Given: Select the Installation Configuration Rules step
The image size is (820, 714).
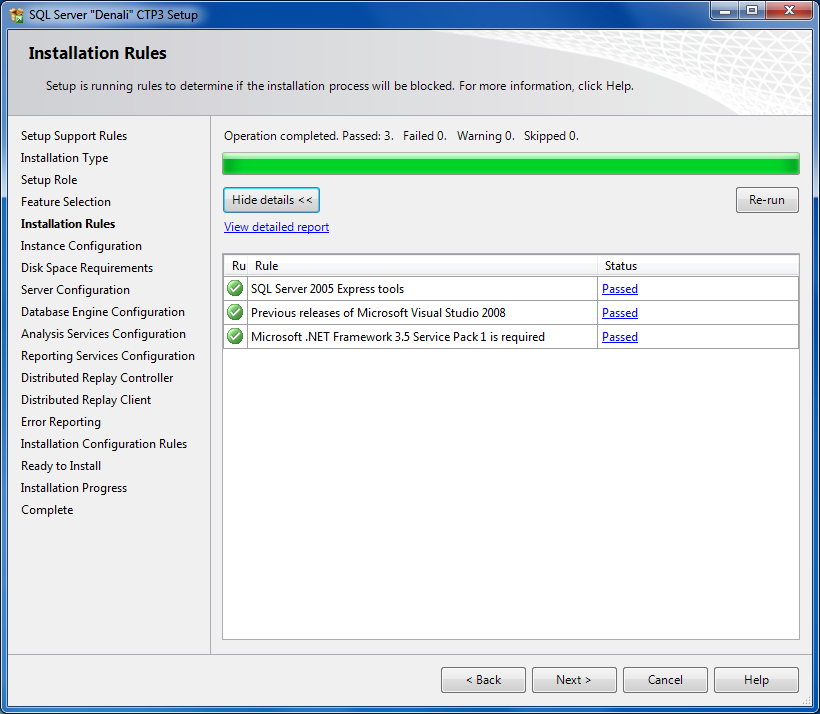Looking at the screenshot, I should [x=104, y=444].
